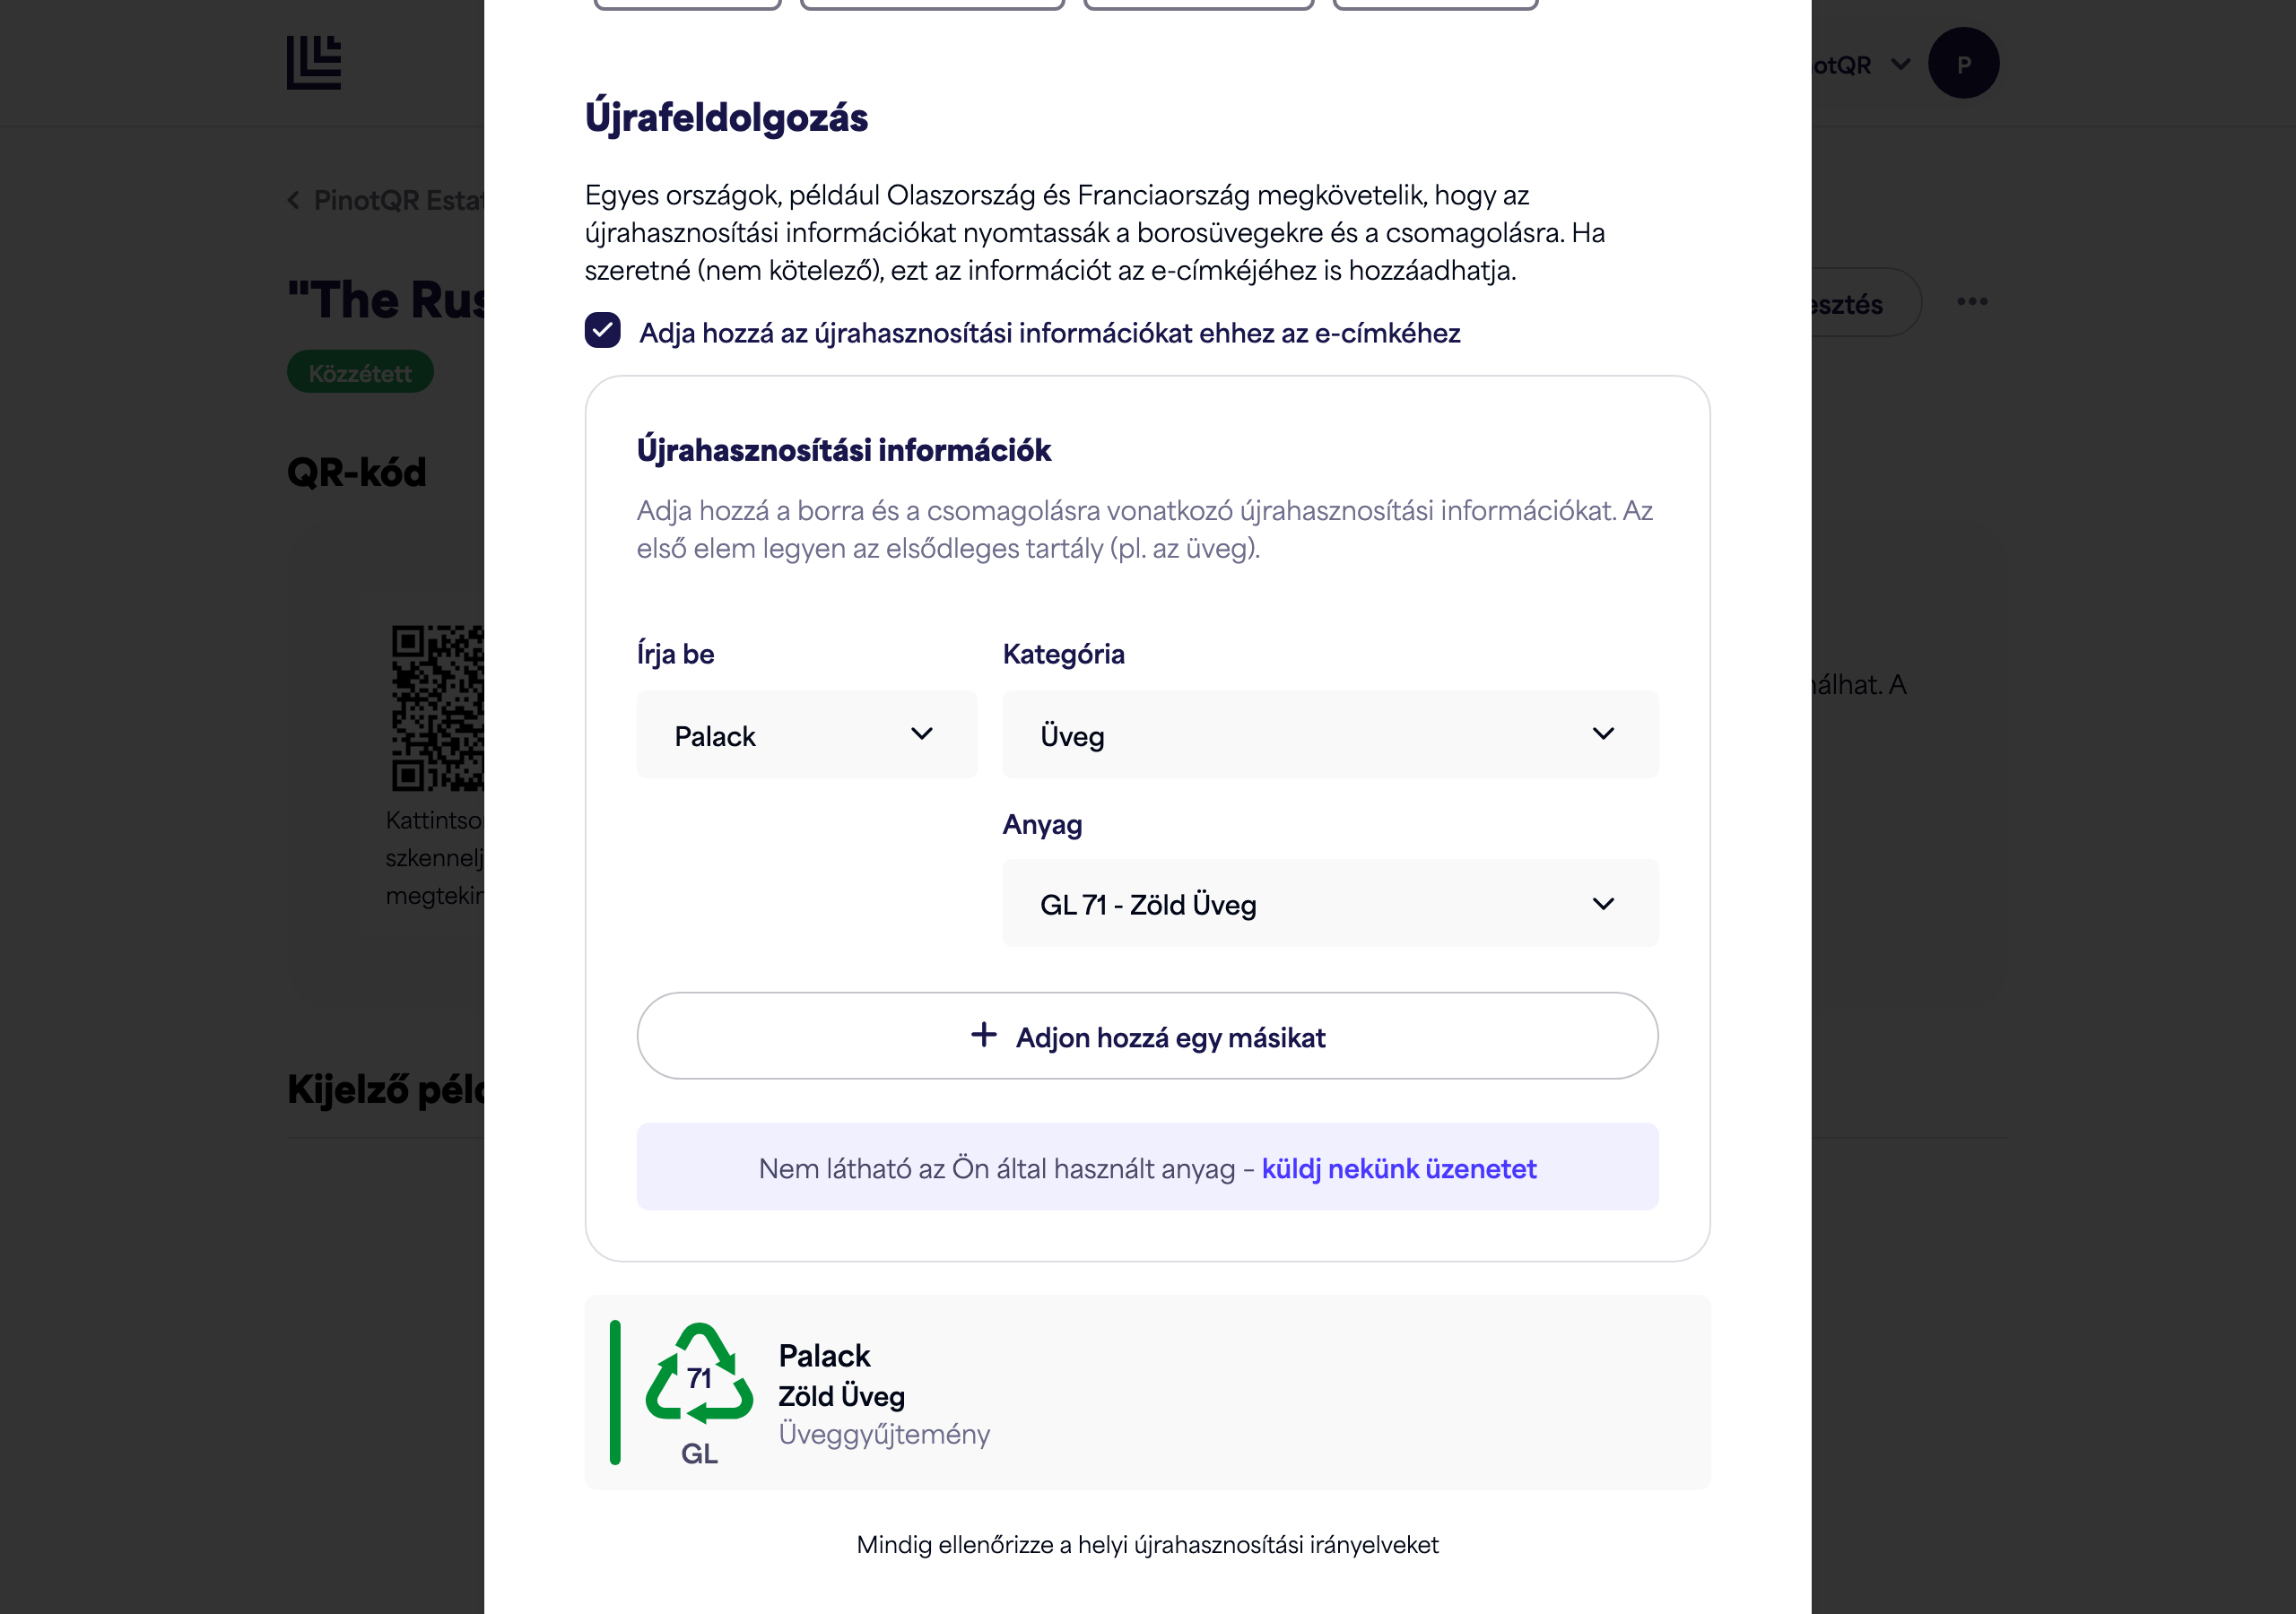Click the chevron arrow in Anyag field
The height and width of the screenshot is (1614, 2296).
pos(1603,904)
